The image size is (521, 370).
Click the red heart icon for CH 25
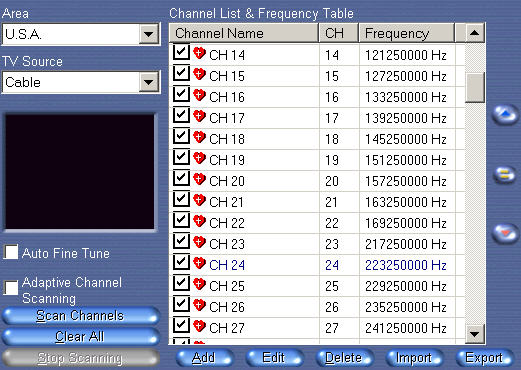click(199, 284)
